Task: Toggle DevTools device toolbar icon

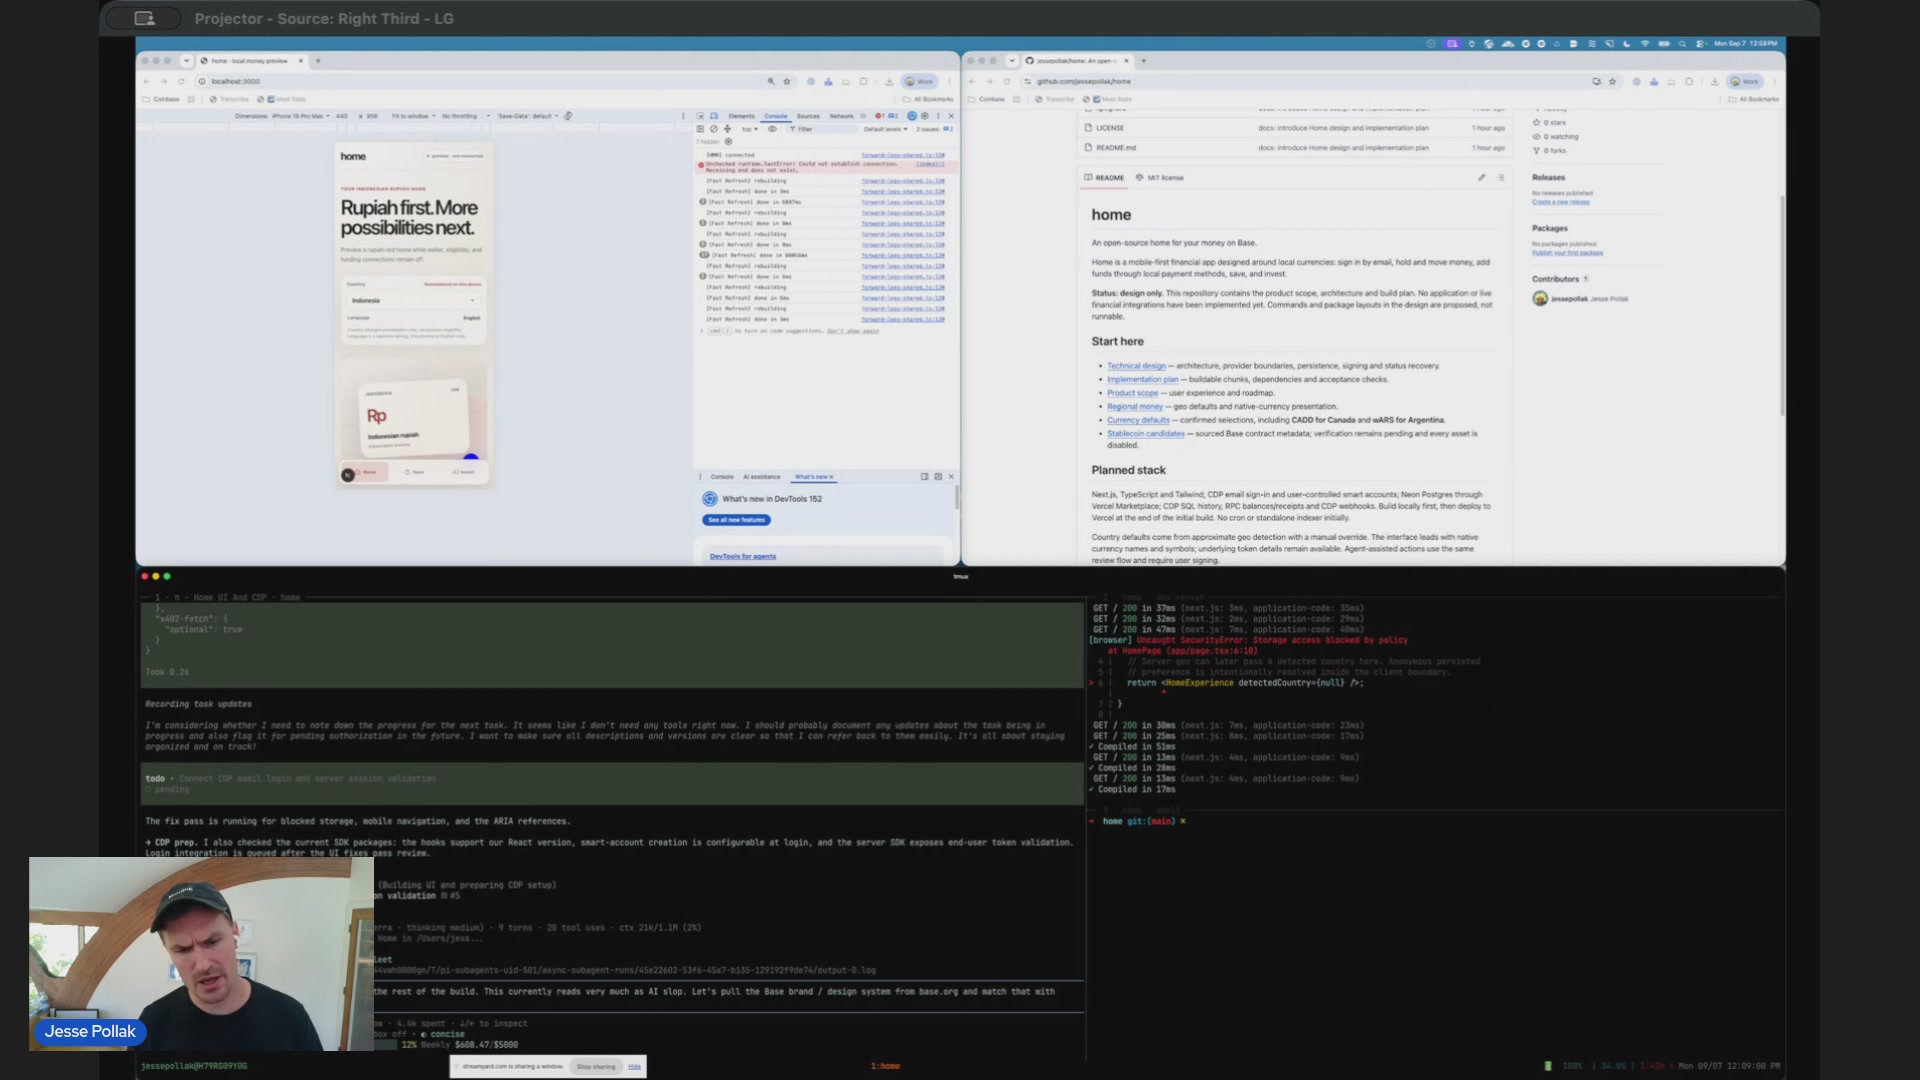Action: coord(714,116)
